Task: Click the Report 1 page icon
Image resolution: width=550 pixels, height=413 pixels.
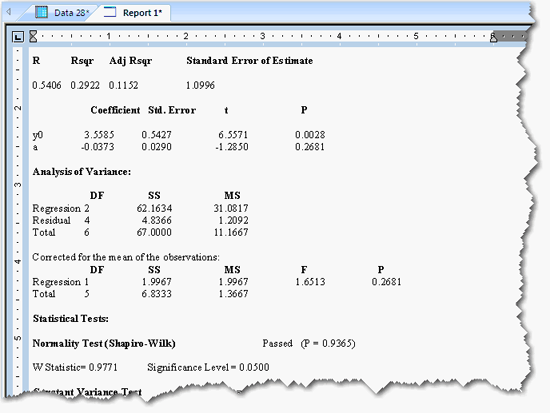Action: click(110, 12)
